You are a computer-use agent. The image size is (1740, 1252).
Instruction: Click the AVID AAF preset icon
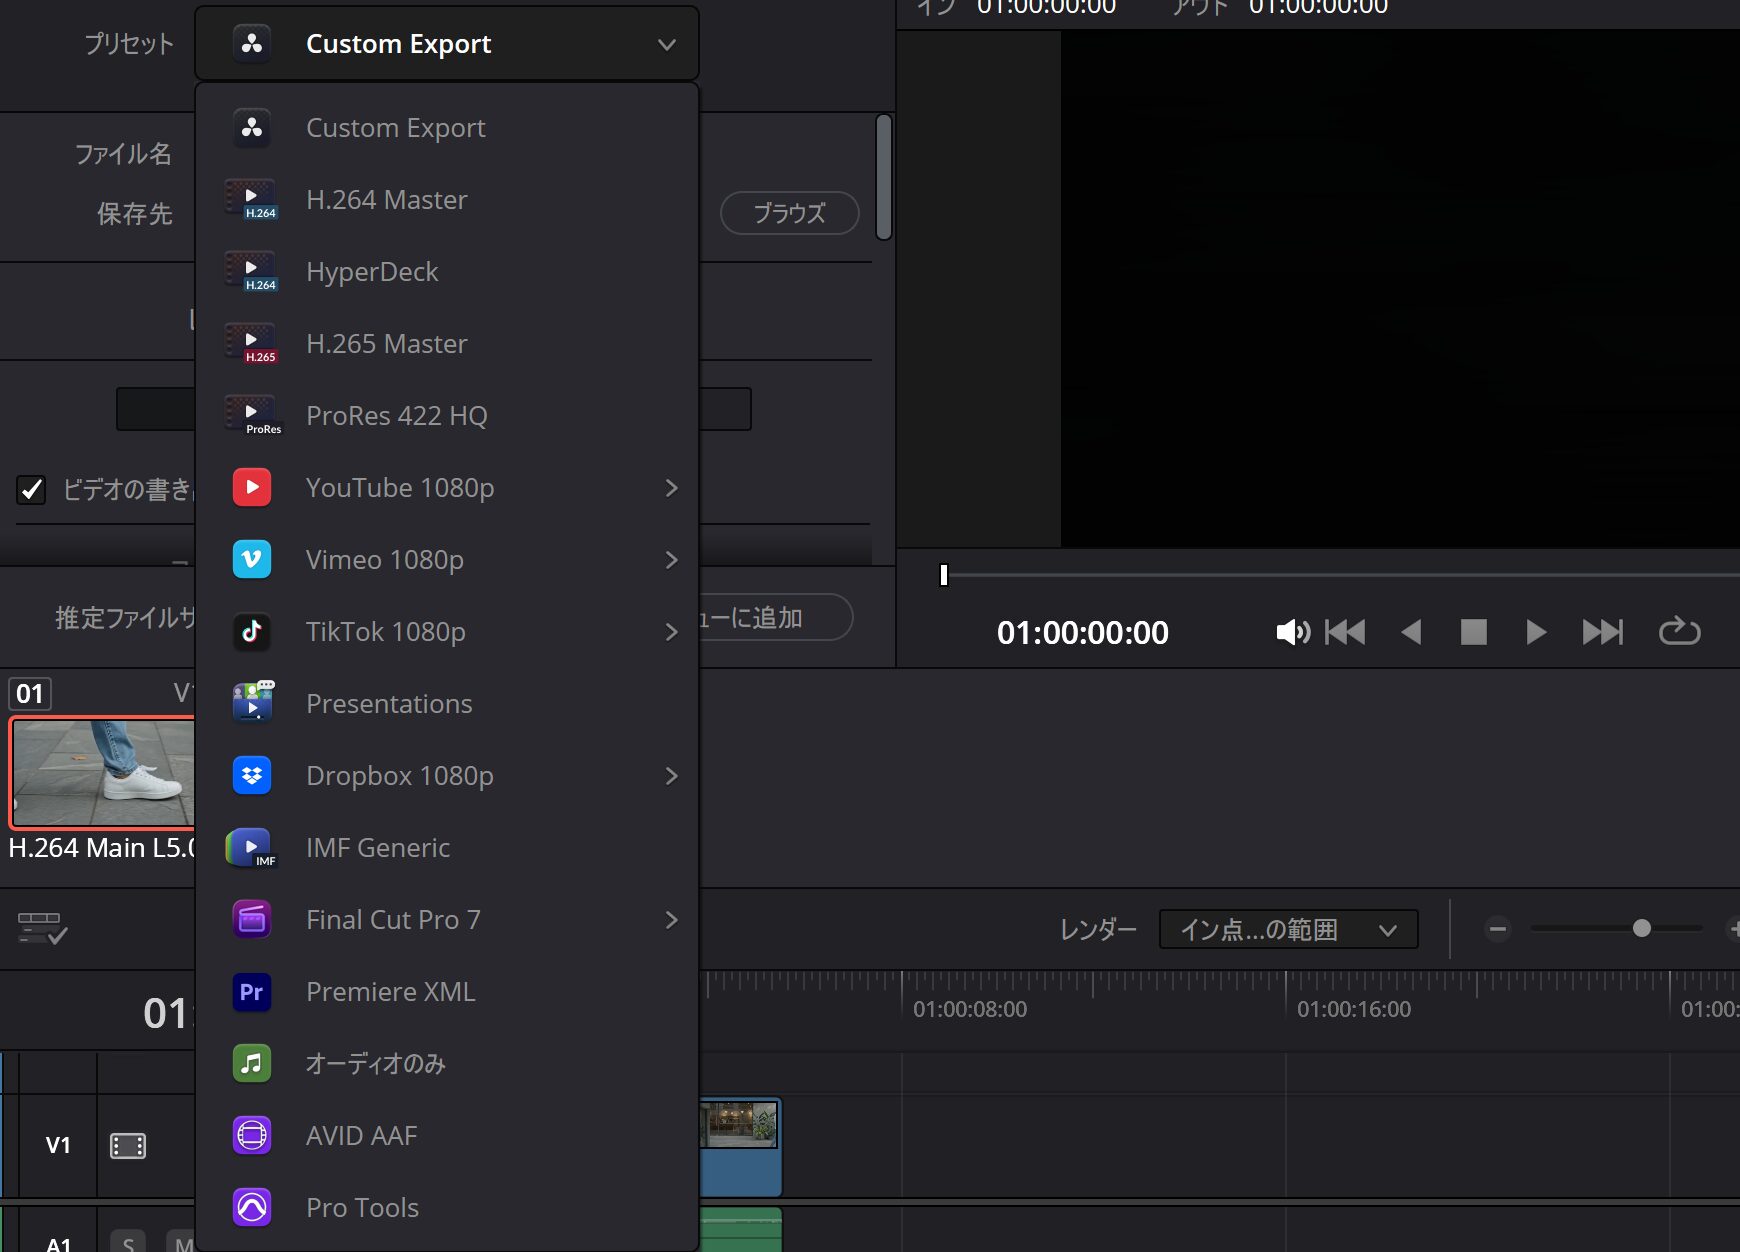pos(252,1136)
